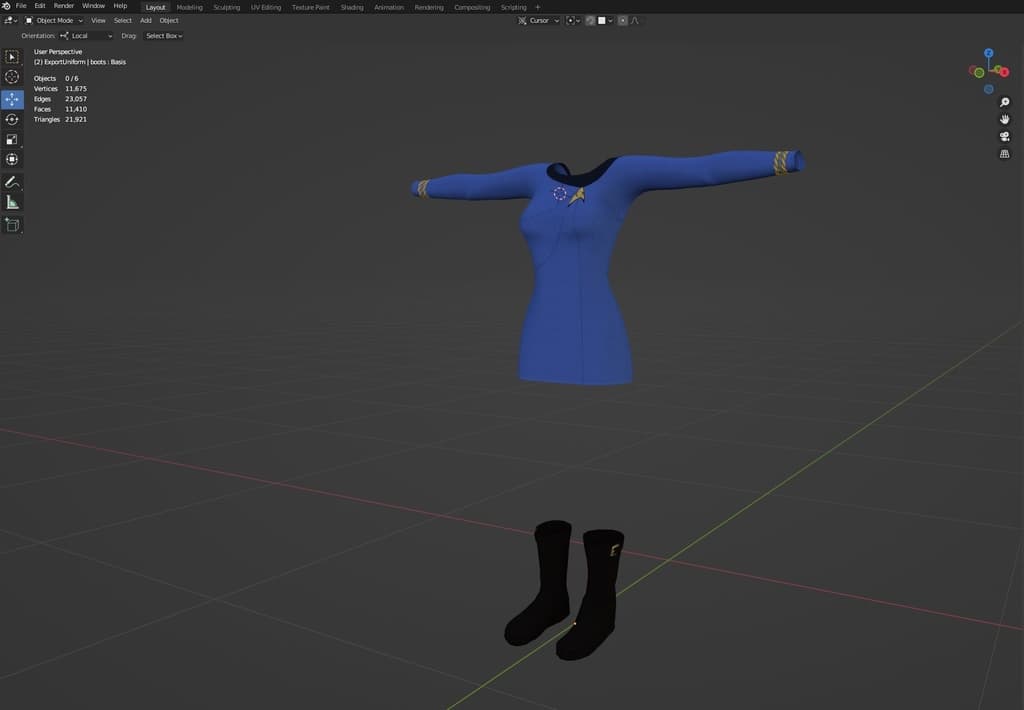Click the Add Cube tool
The height and width of the screenshot is (710, 1024).
point(12,225)
